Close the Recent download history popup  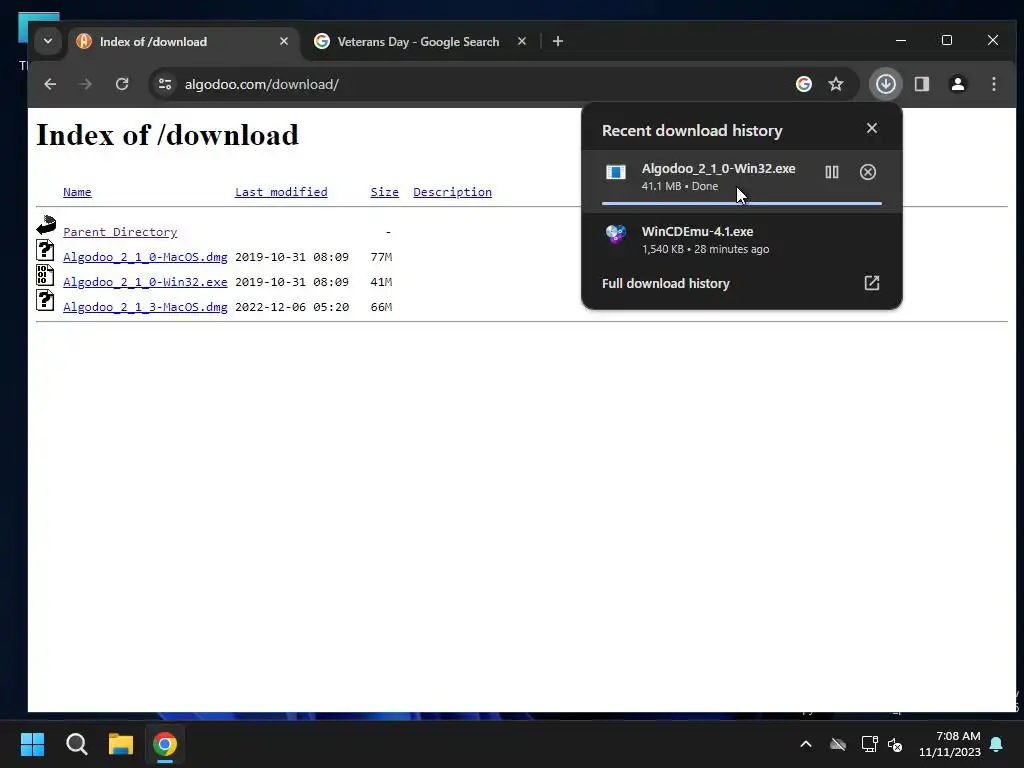pyautogui.click(x=872, y=128)
